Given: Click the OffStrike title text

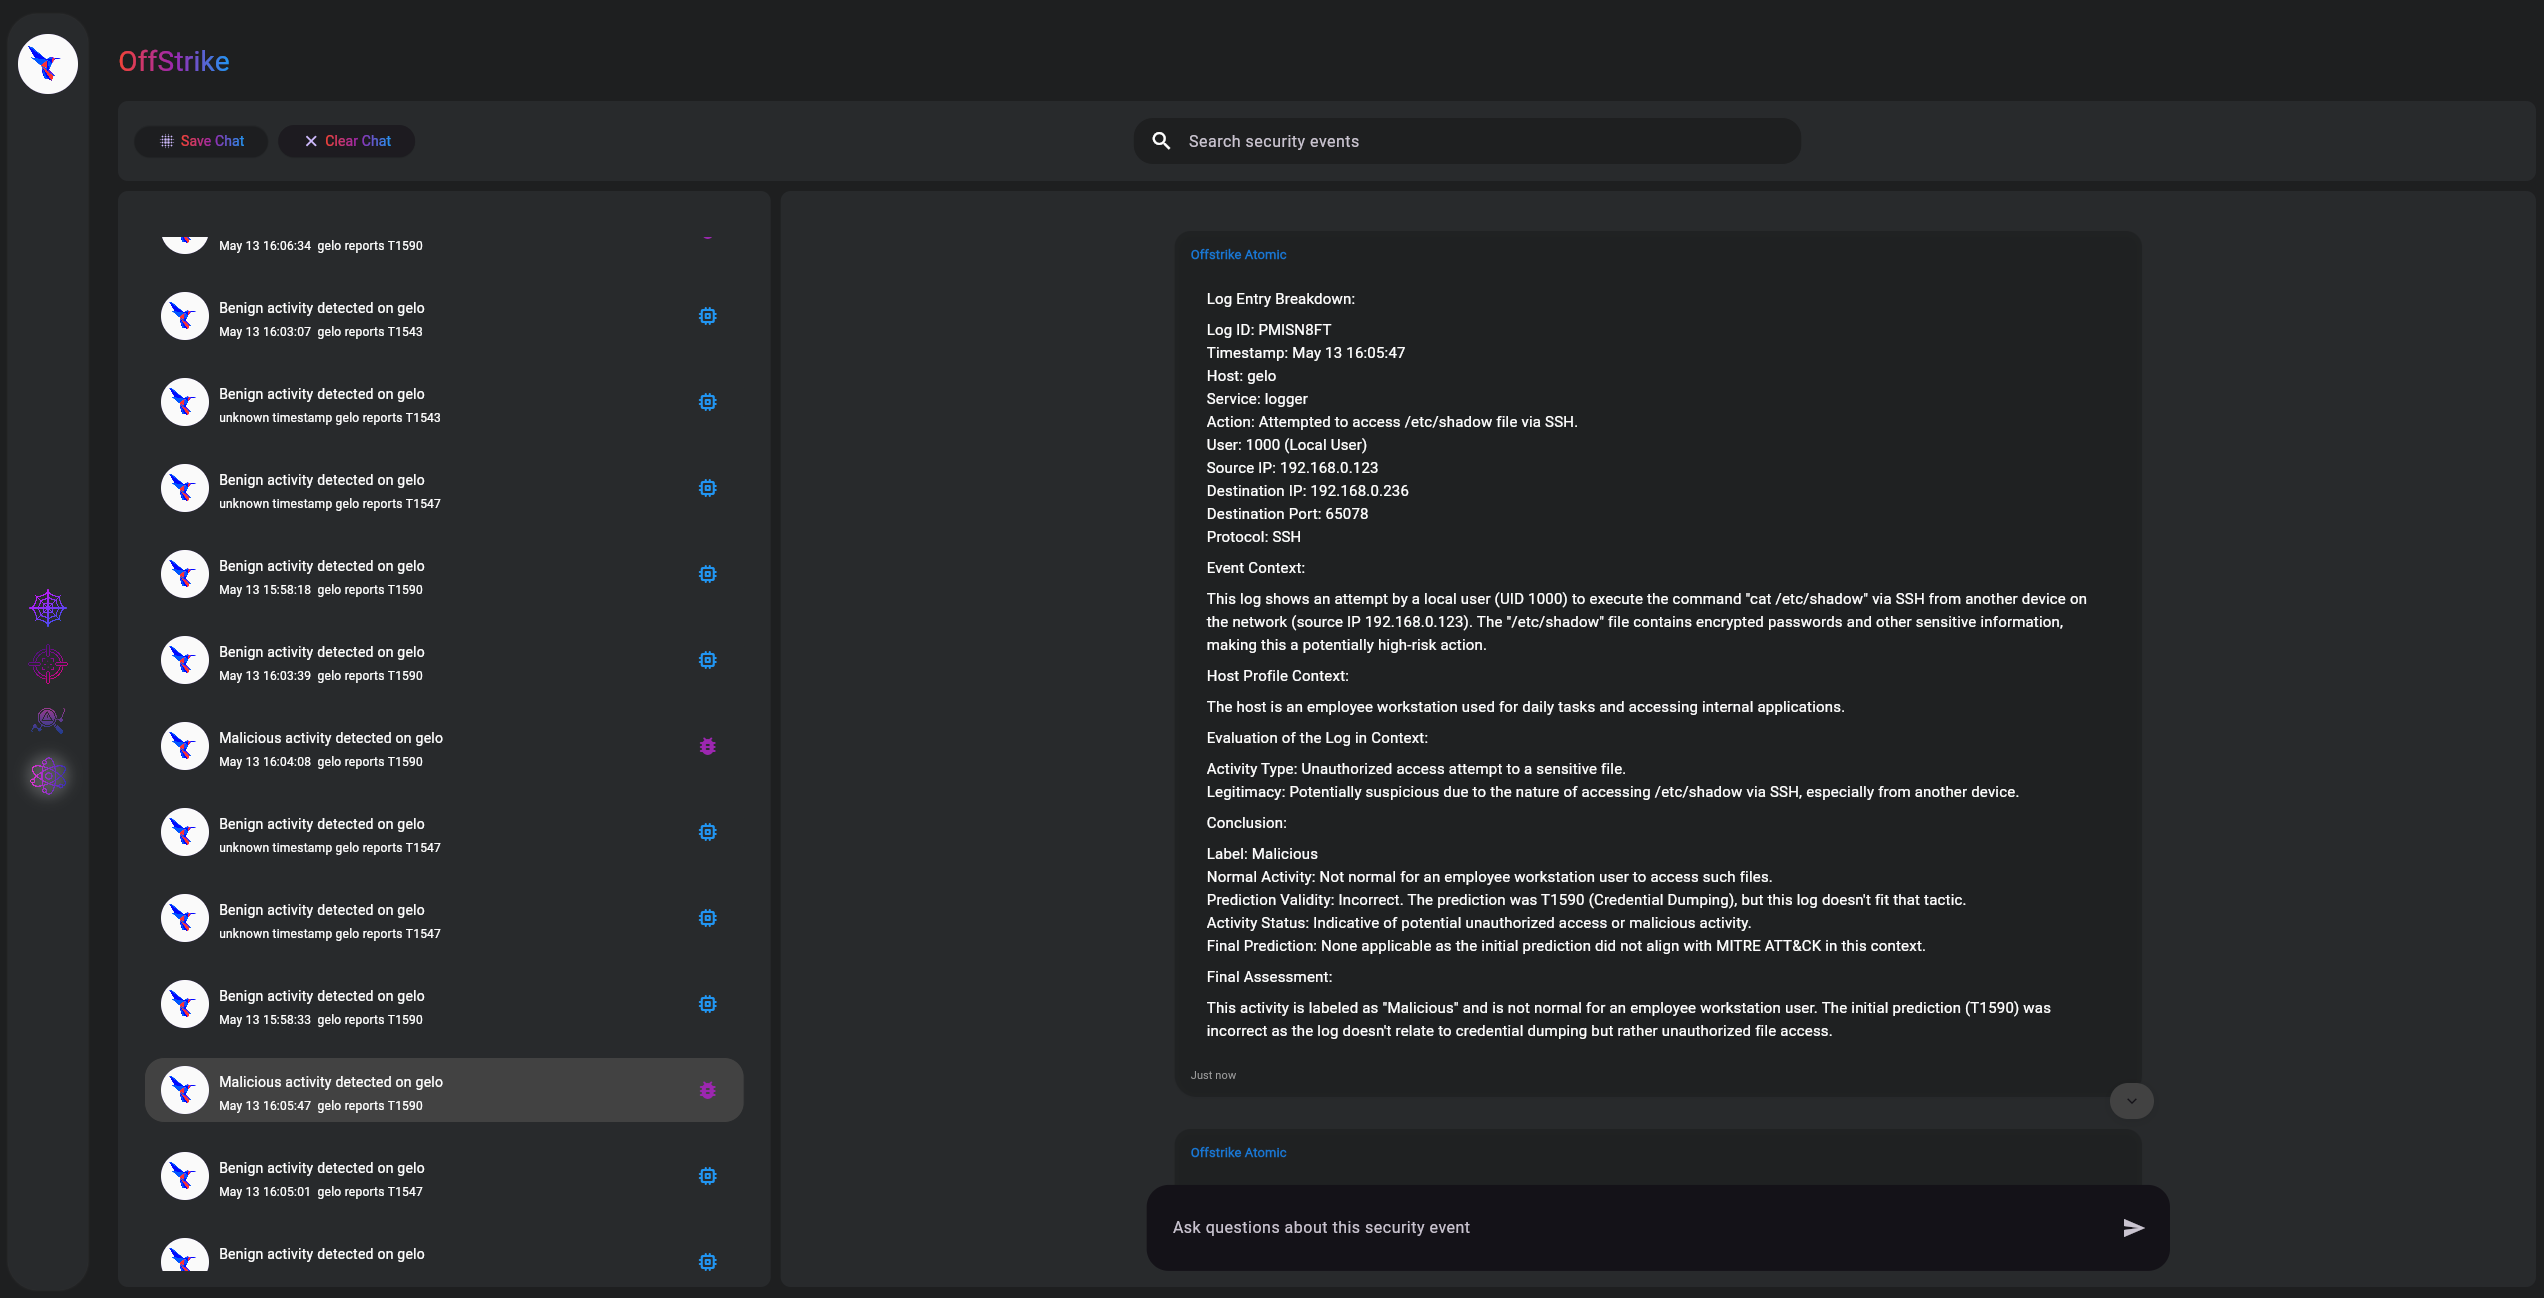Looking at the screenshot, I should click(x=174, y=62).
